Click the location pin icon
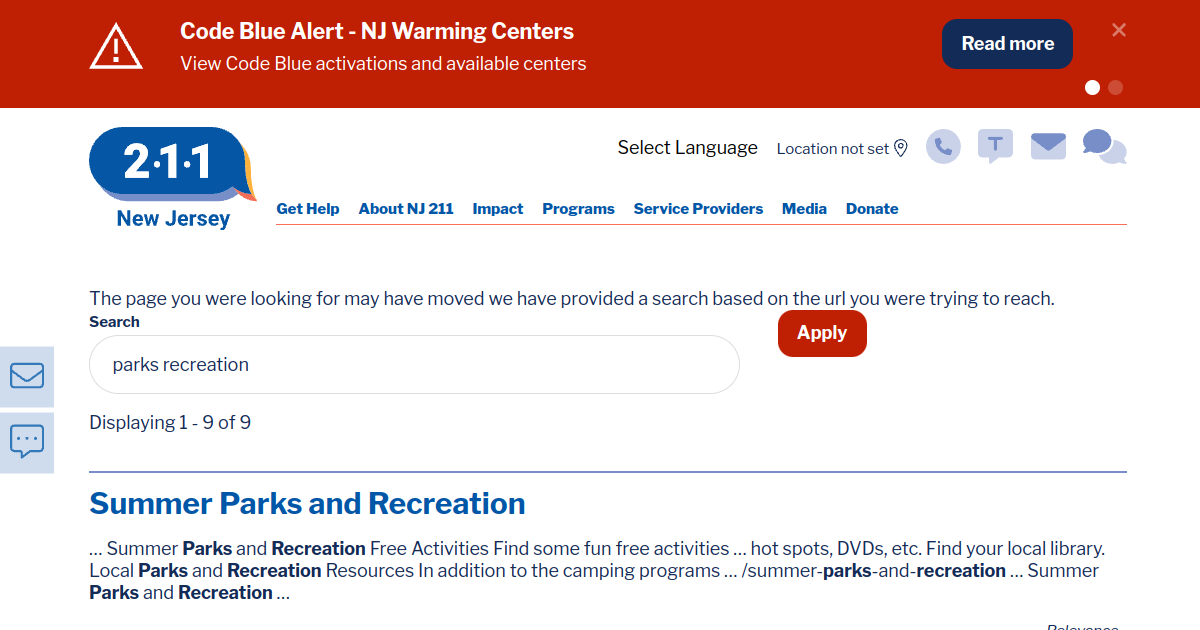 point(900,148)
